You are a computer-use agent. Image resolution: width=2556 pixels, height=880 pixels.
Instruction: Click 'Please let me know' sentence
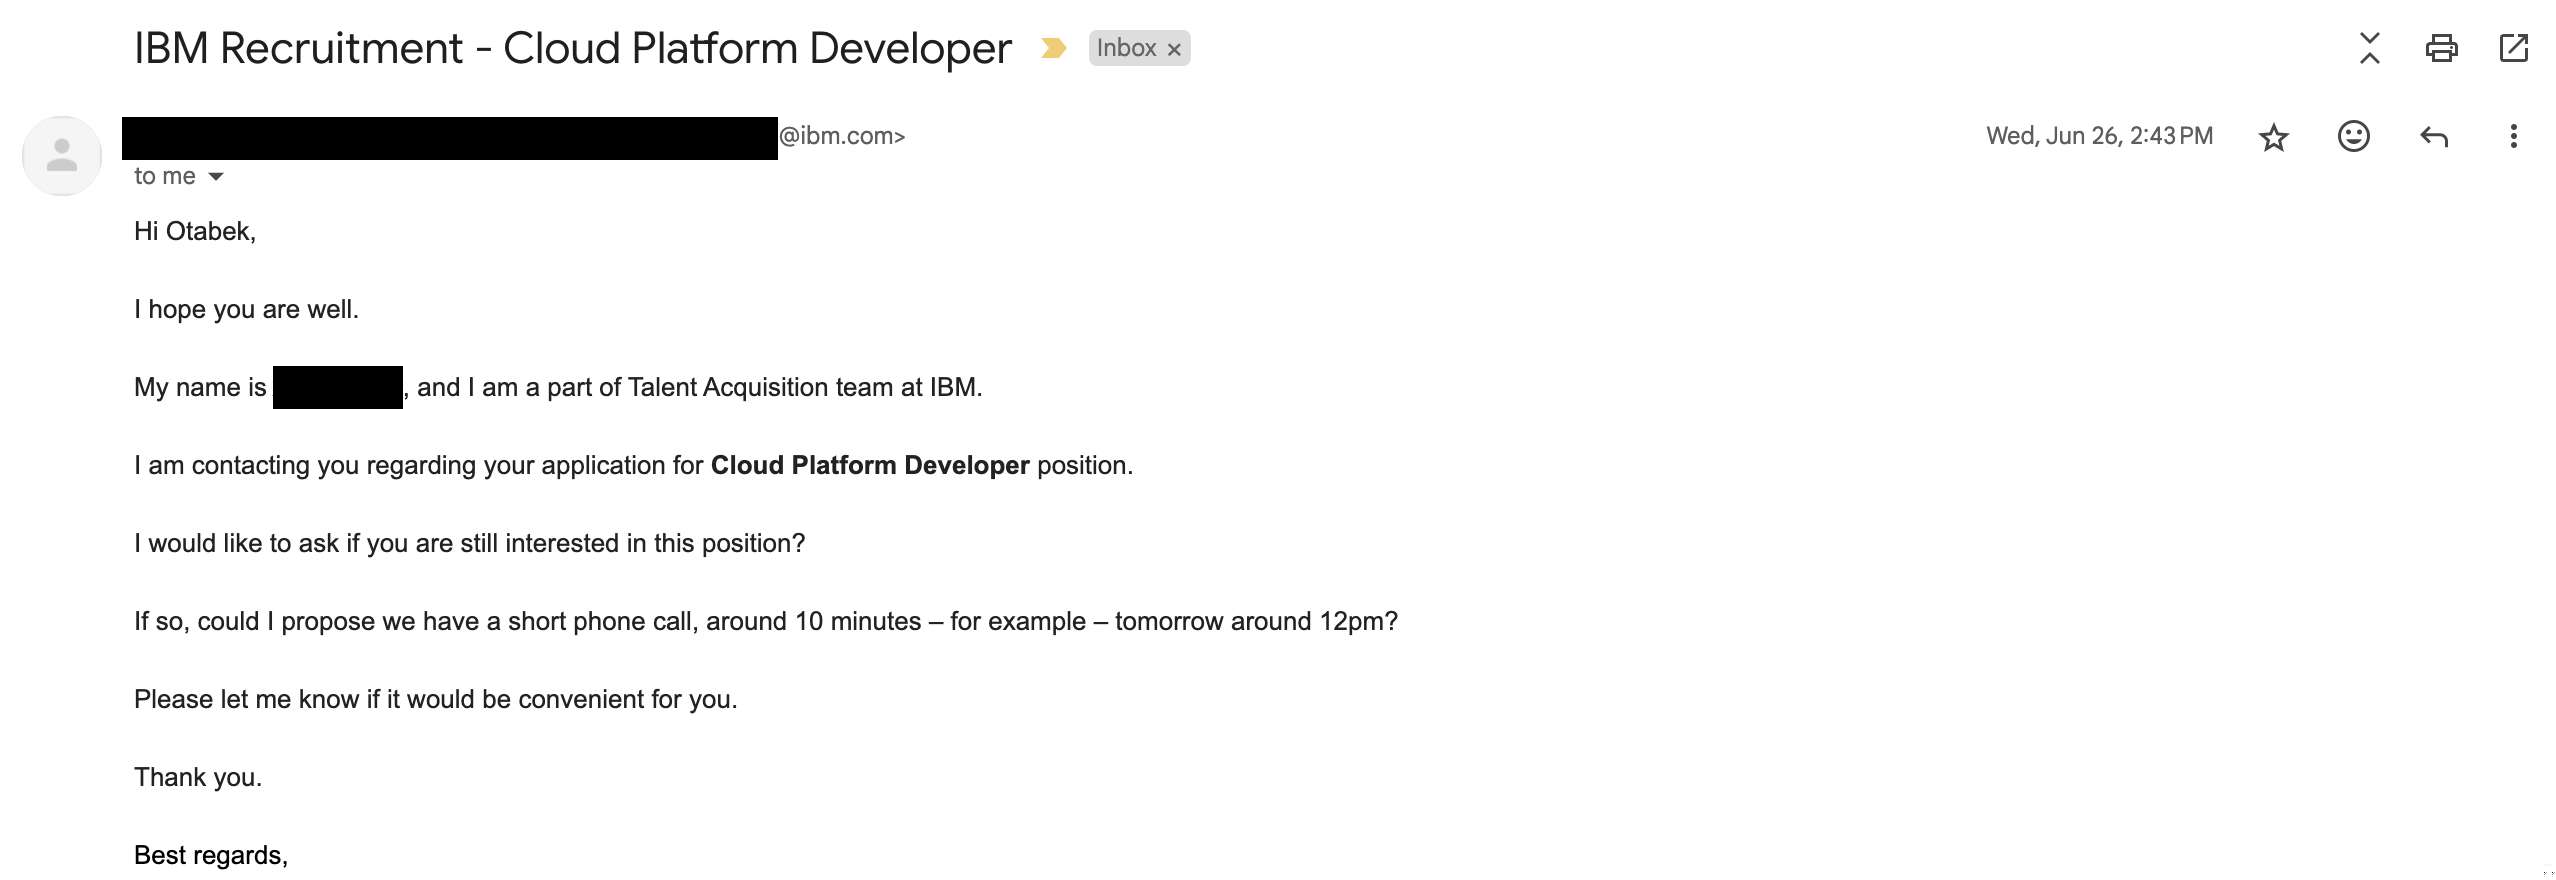click(436, 700)
